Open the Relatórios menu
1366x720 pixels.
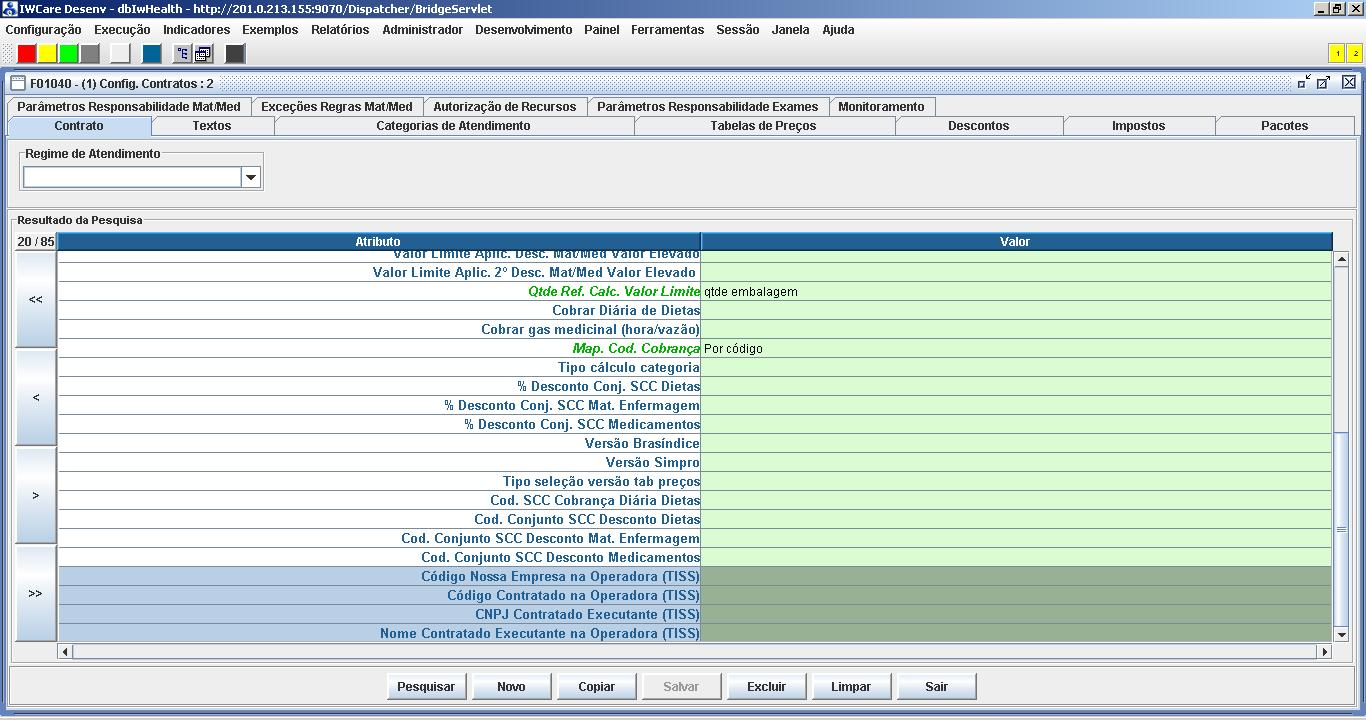pyautogui.click(x=340, y=30)
